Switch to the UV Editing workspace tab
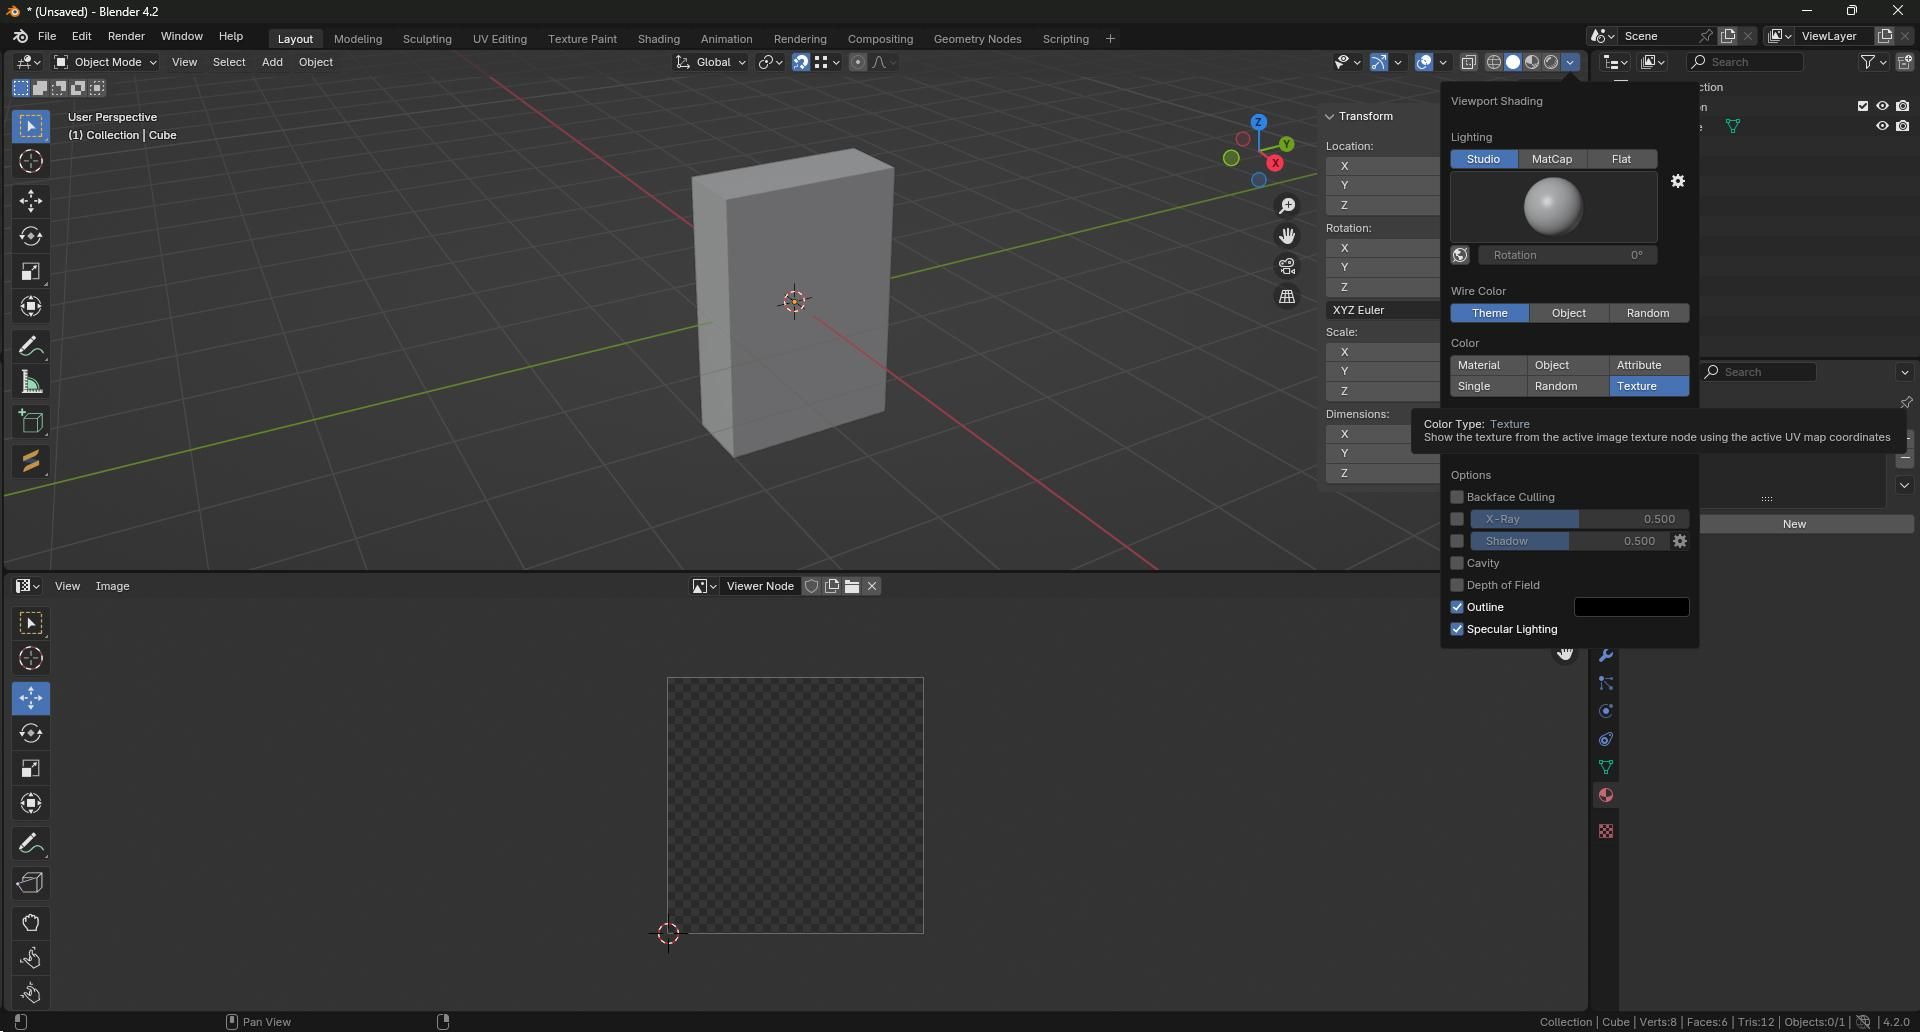This screenshot has width=1920, height=1032. pyautogui.click(x=500, y=38)
